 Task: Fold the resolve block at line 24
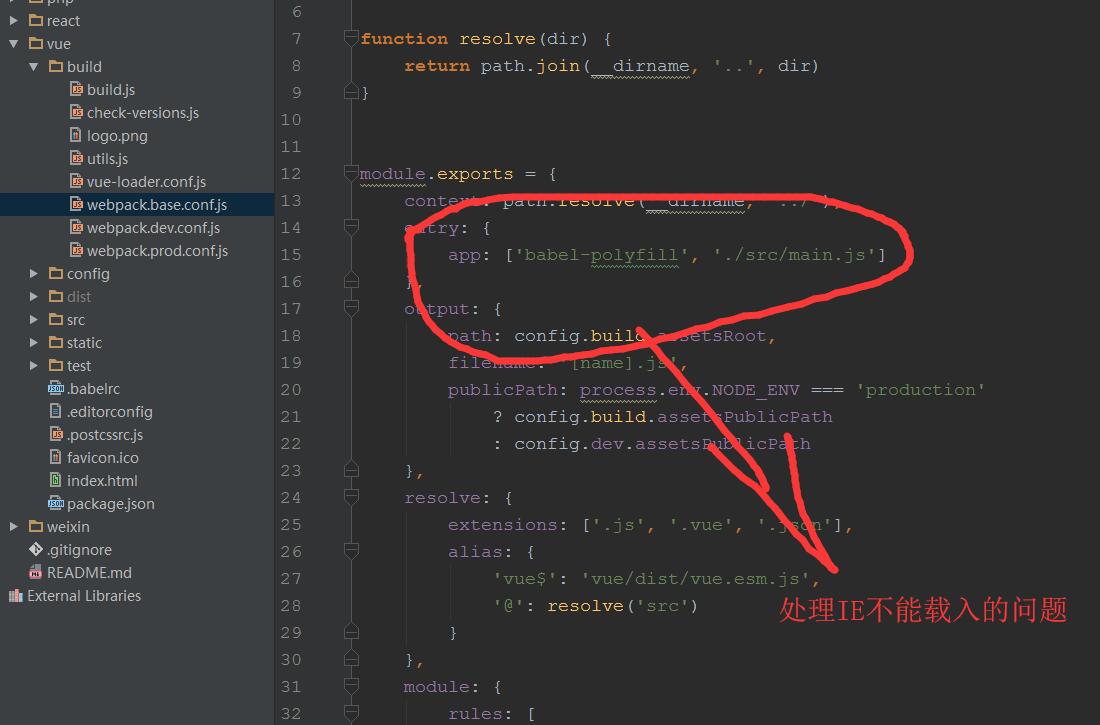(x=351, y=497)
